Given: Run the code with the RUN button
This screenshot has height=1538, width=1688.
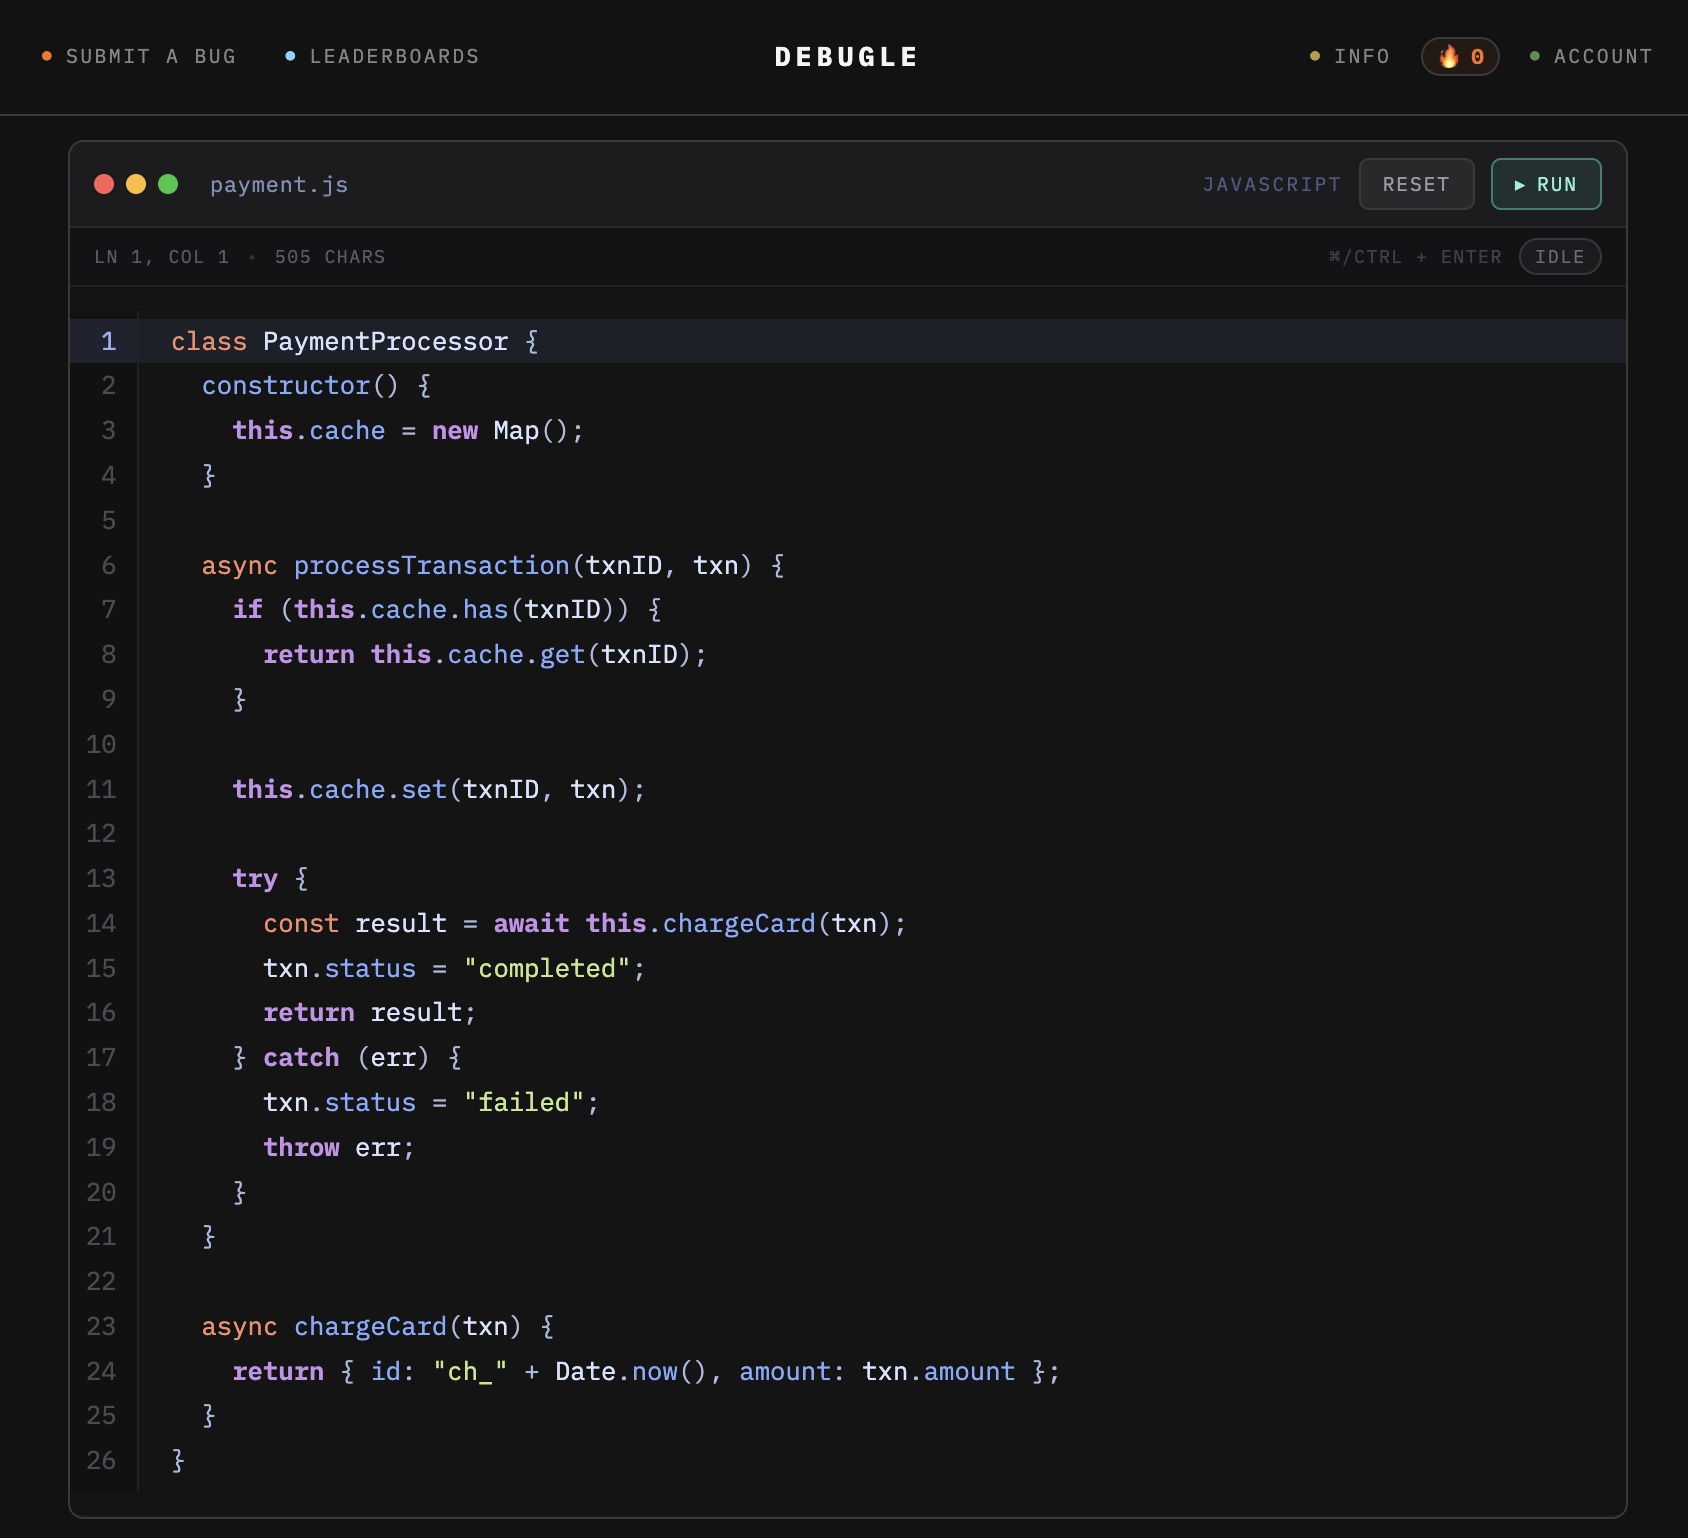Looking at the screenshot, I should tap(1546, 184).
